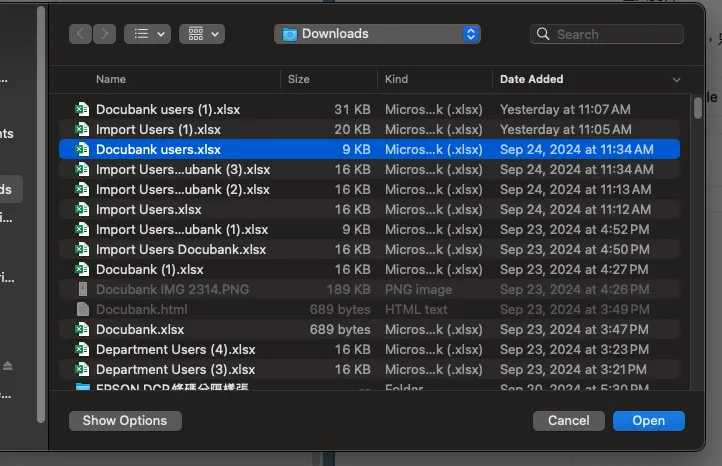
Task: Click Excel icon of Department Users (4).xlsx
Action: (83, 349)
